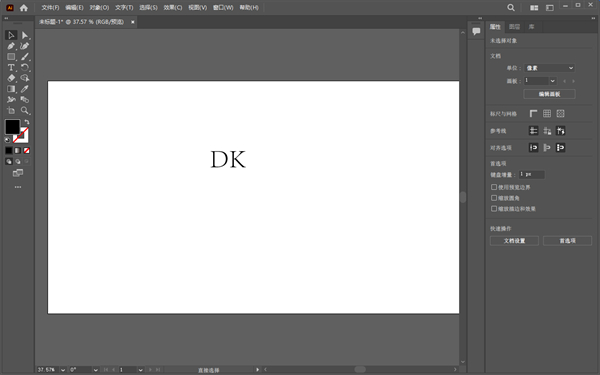The width and height of the screenshot is (600, 375).
Task: Open the artboard navigation dropdown in status bar
Action: point(140,370)
